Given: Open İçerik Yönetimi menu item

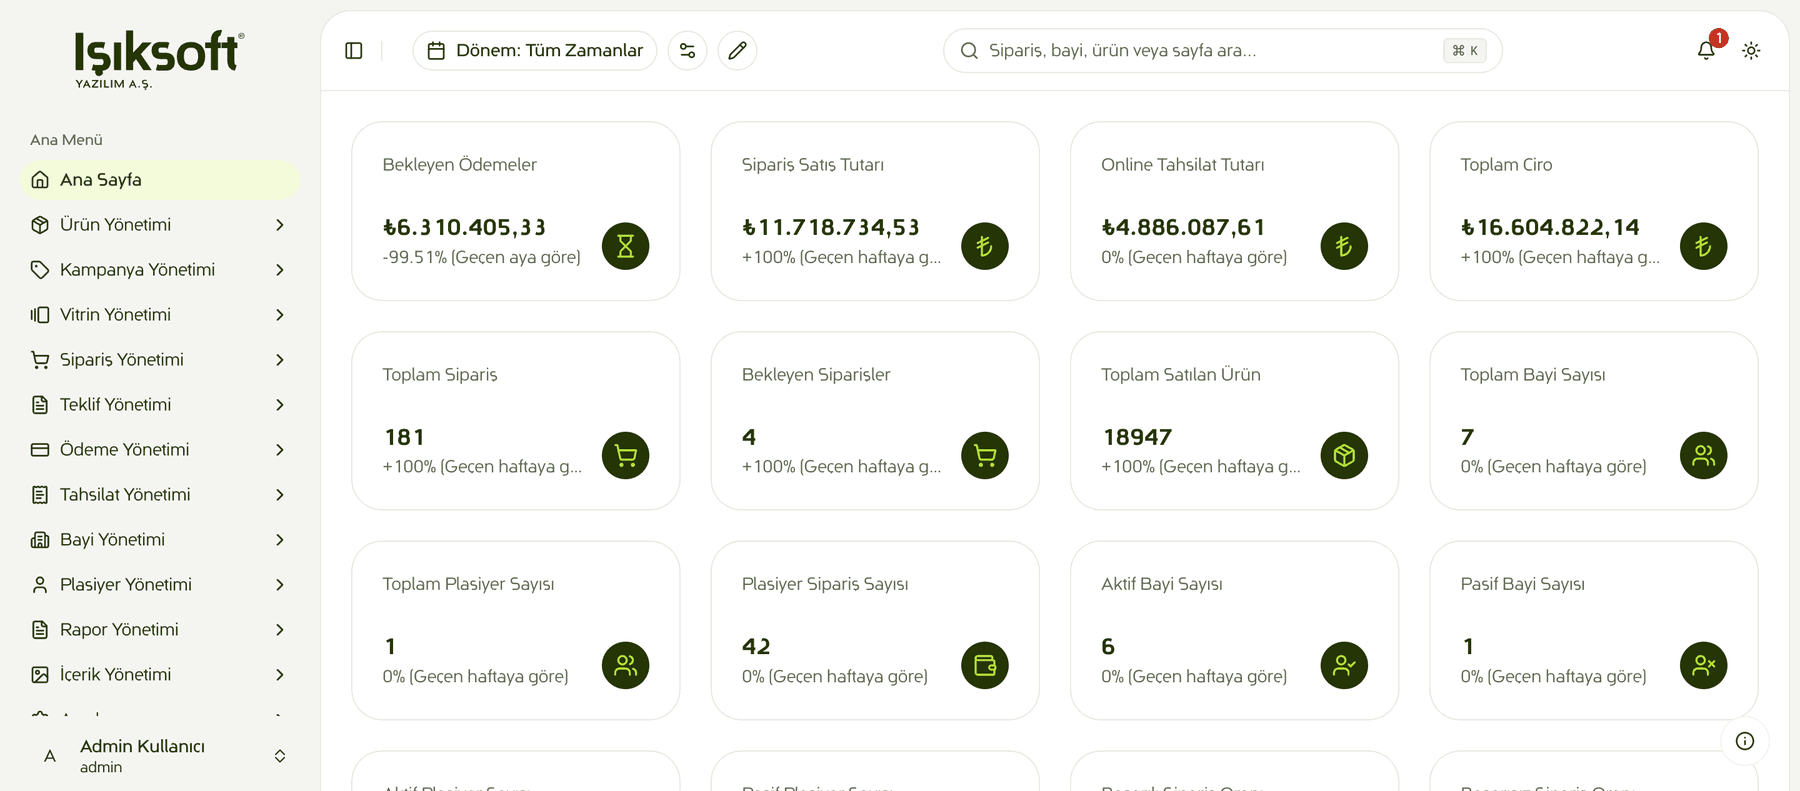Looking at the screenshot, I should (x=160, y=675).
